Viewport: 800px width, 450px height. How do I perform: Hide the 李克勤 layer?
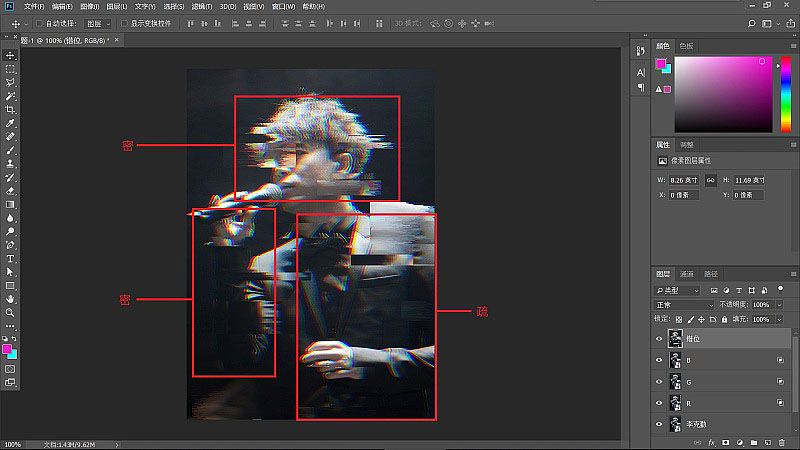[x=659, y=424]
